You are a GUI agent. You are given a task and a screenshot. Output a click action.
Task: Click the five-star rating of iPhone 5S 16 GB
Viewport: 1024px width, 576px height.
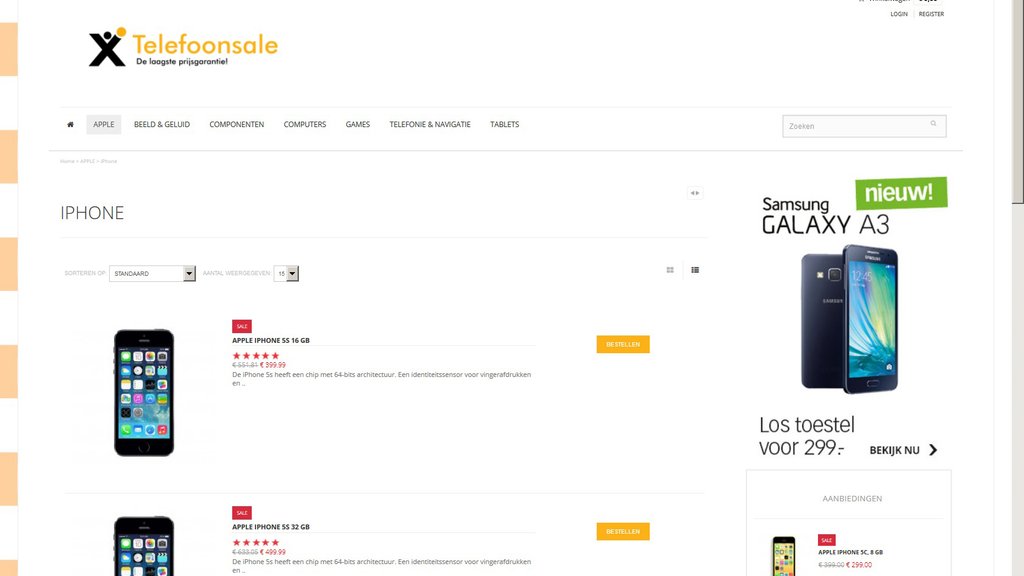[256, 356]
